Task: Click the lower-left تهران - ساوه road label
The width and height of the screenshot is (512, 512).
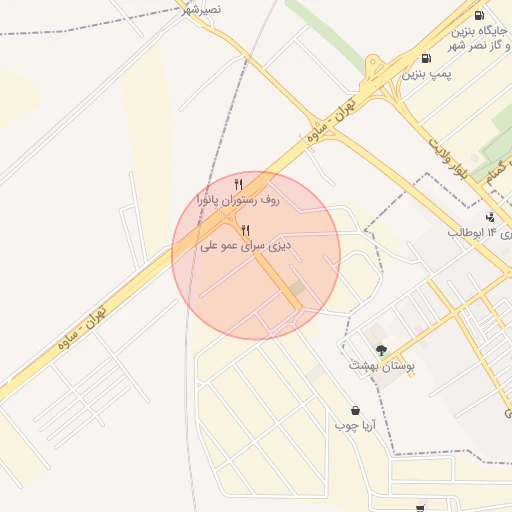Action: pyautogui.click(x=82, y=327)
